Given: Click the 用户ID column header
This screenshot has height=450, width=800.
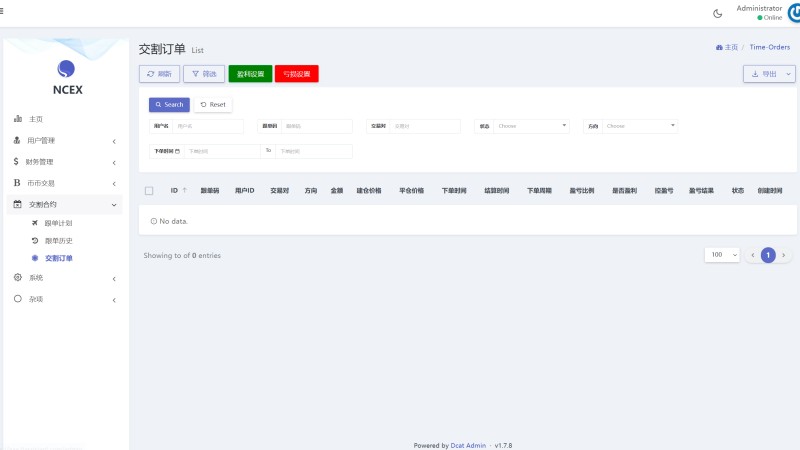Looking at the screenshot, I should 244,190.
